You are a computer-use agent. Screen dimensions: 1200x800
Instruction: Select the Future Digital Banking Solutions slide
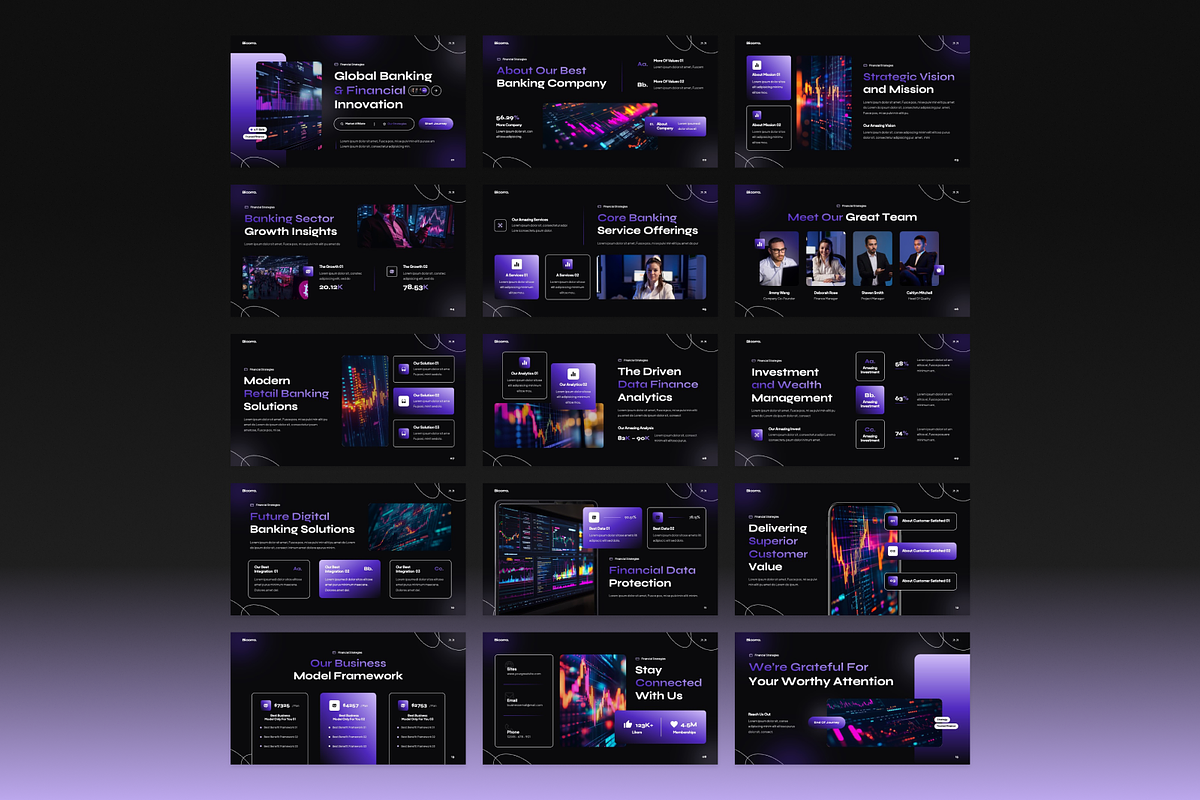tap(348, 549)
